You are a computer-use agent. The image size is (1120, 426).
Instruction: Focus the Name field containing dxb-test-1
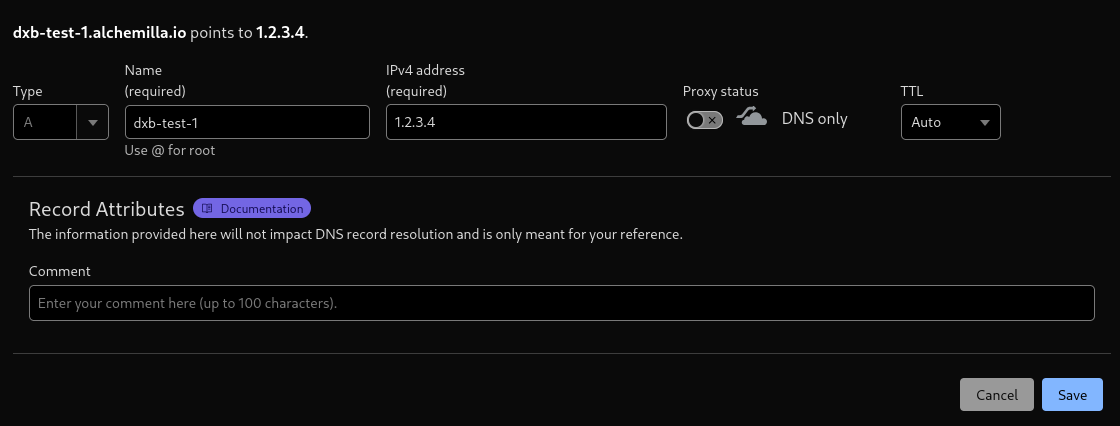coord(247,122)
